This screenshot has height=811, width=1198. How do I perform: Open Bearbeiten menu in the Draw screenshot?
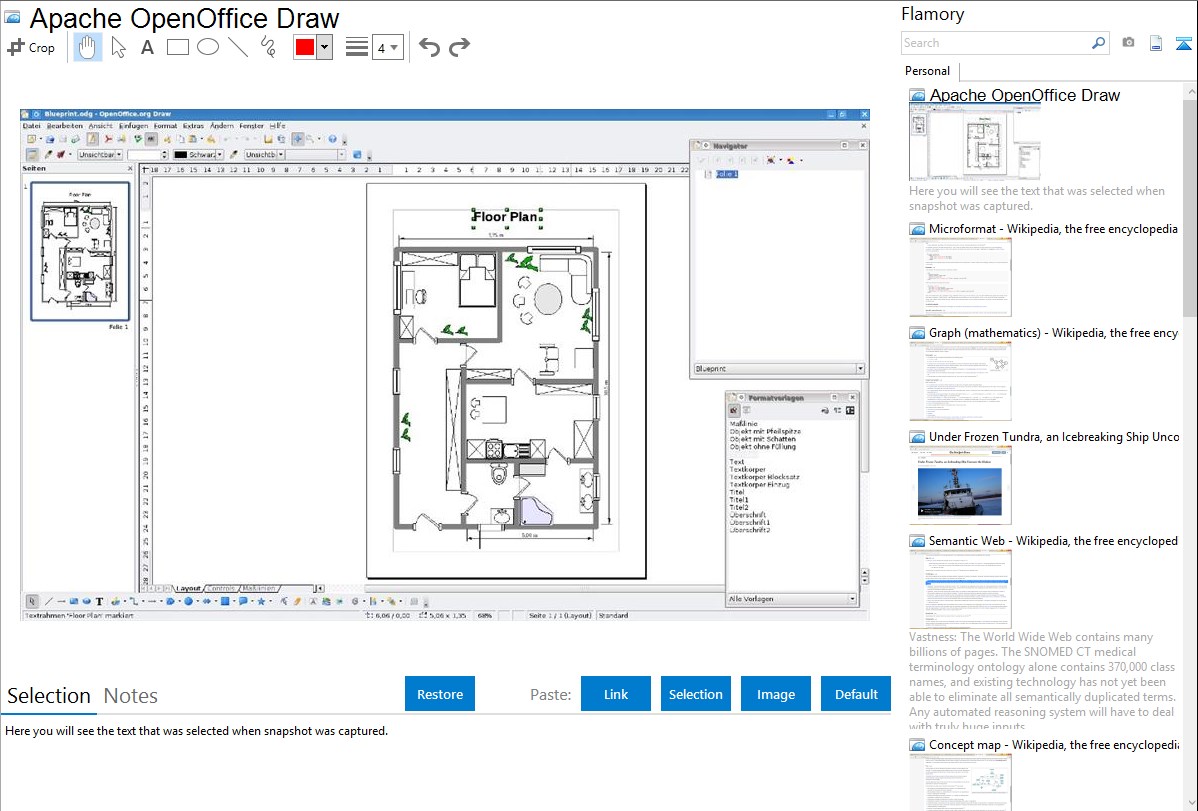65,126
